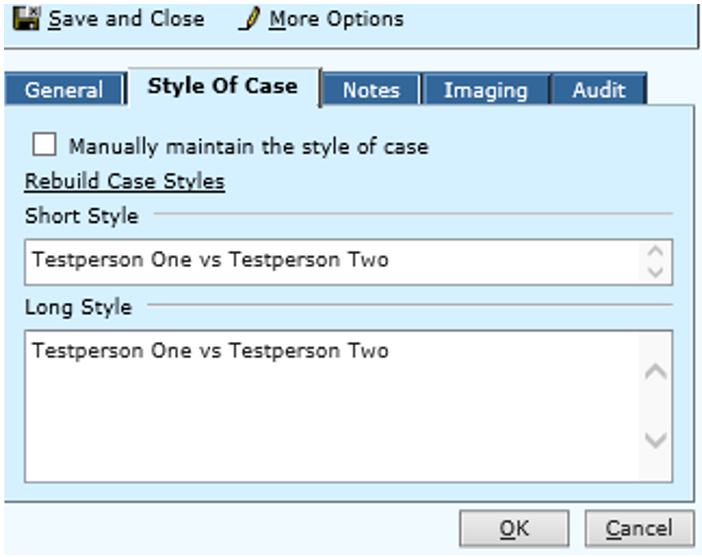Go to the Imaging tab

pos(485,90)
